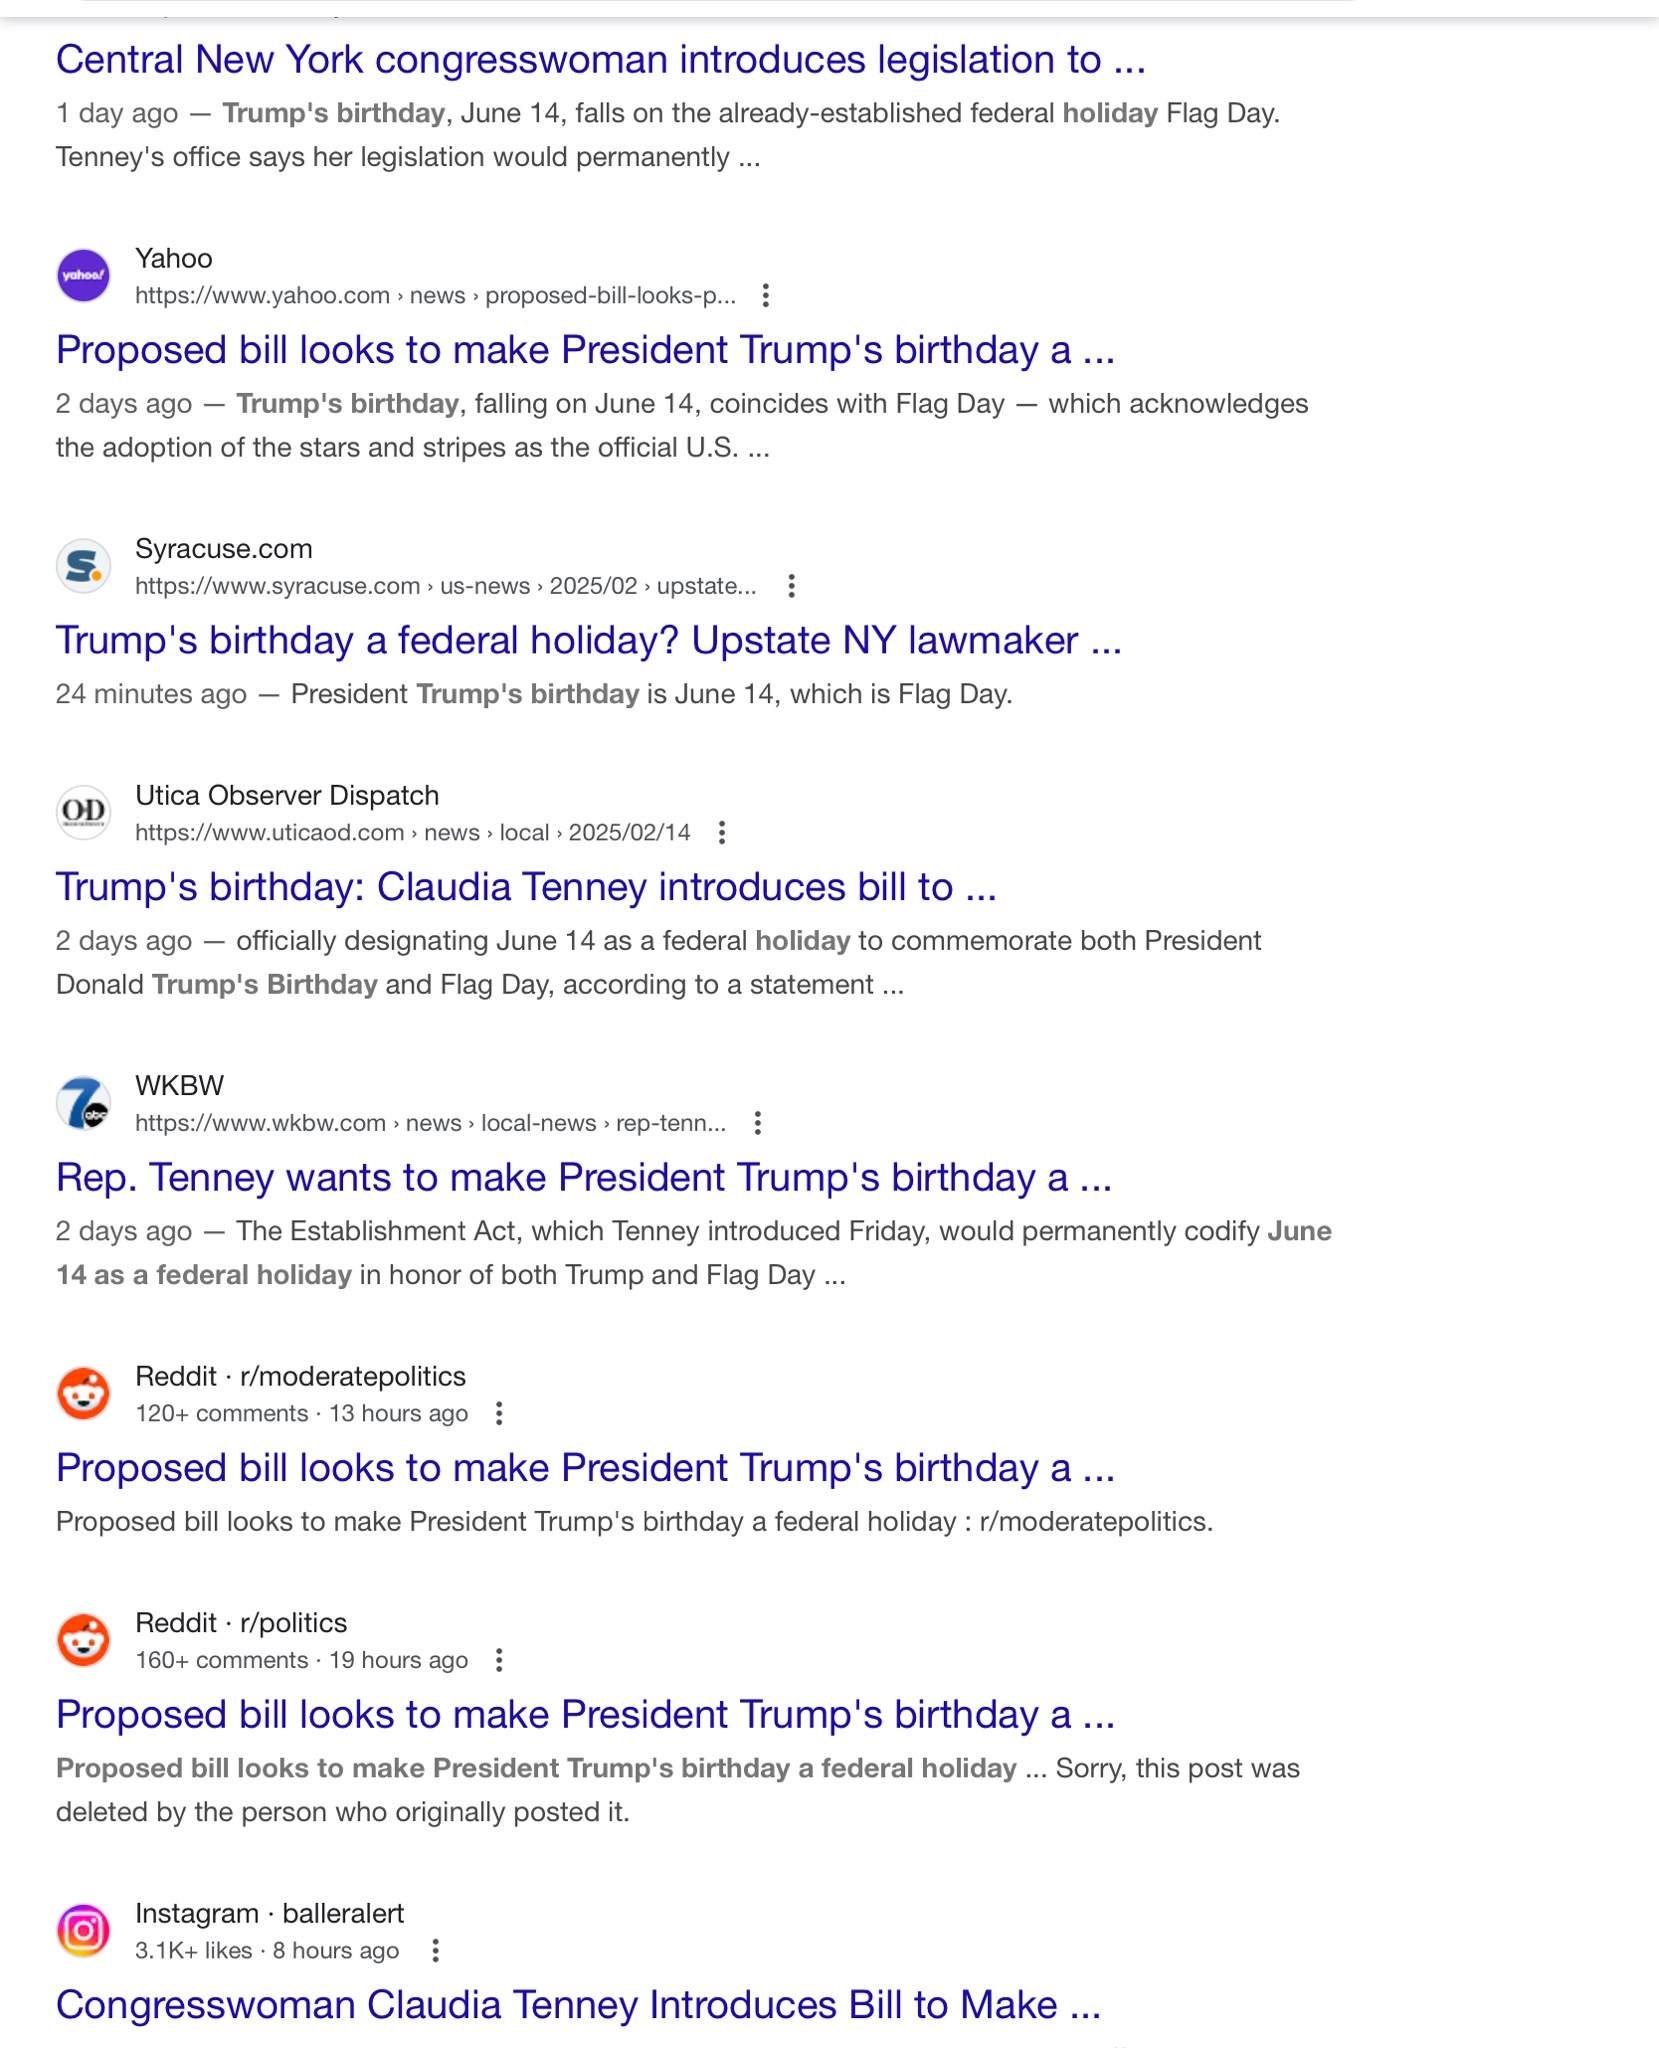Open Congresswoman Claudia Tenney Introduces Bill Instagram link

(578, 2006)
